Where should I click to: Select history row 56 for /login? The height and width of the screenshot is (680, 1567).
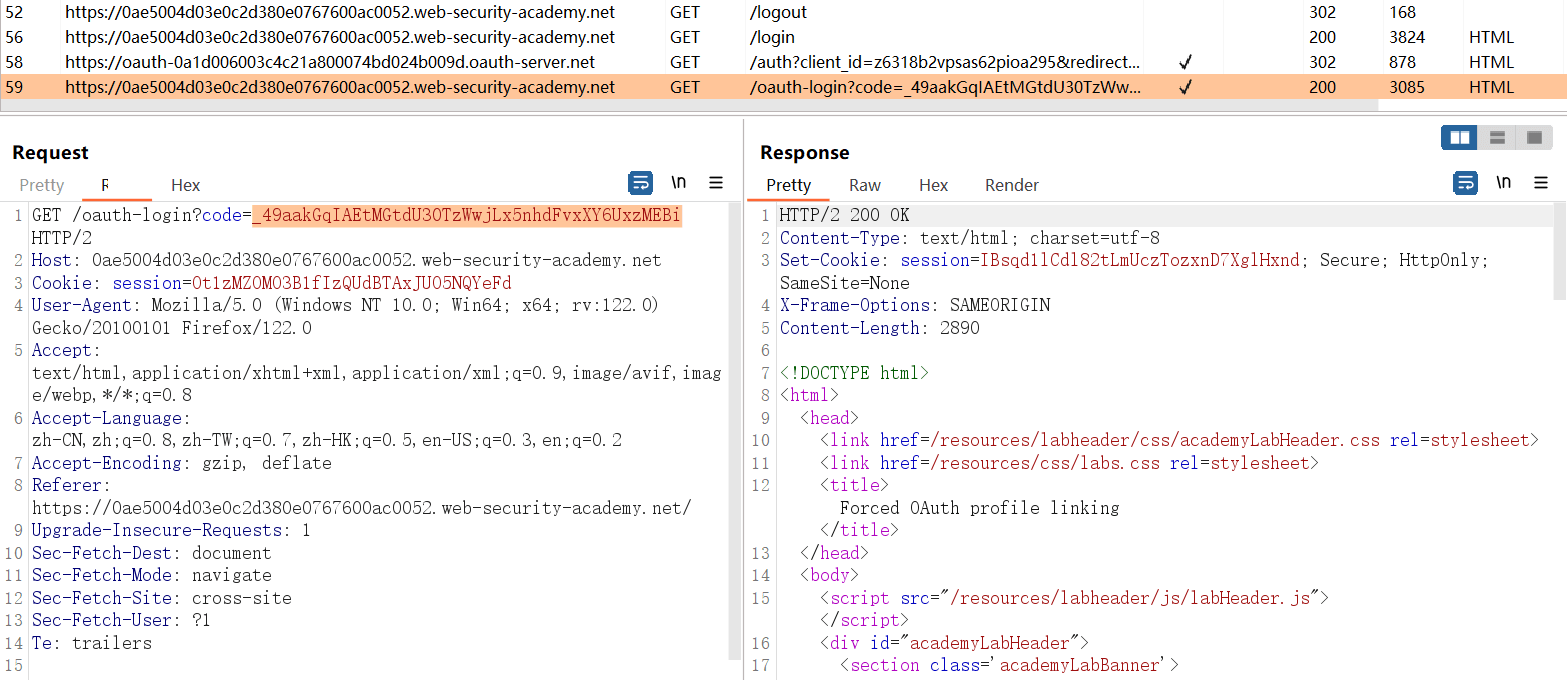(x=340, y=38)
